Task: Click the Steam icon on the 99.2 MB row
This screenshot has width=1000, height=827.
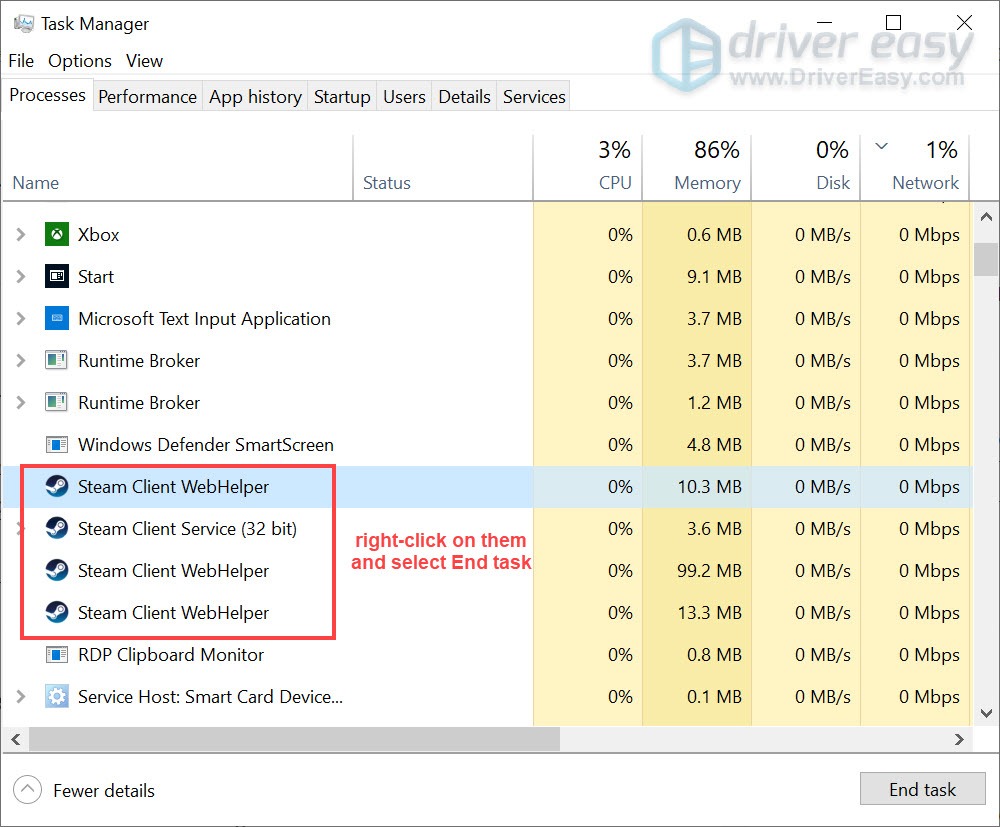Action: pos(57,571)
